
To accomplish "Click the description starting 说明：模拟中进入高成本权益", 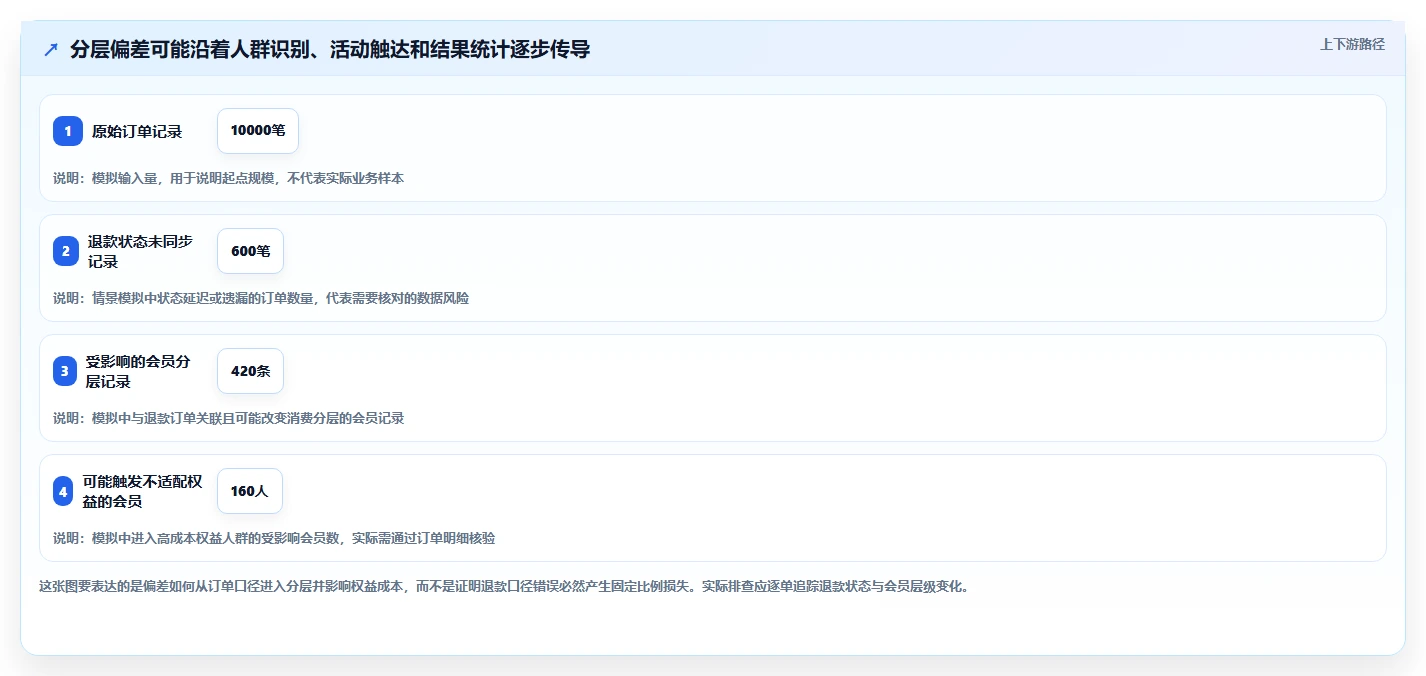I will [274, 538].
